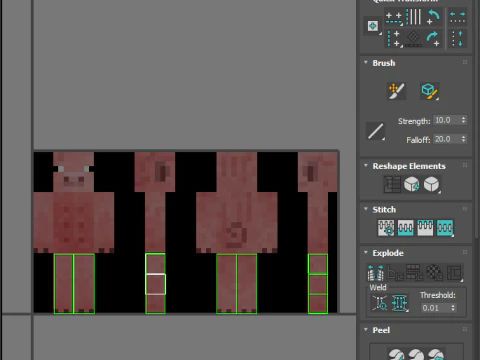Click the Falloff value field
480x360 pixels.
click(x=447, y=139)
